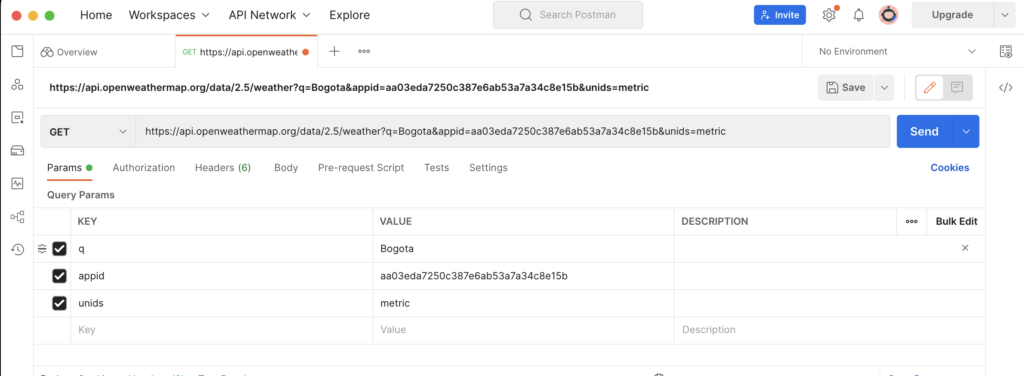The image size is (1024, 376).
Task: Switch to Overview tab
Action: point(69,52)
